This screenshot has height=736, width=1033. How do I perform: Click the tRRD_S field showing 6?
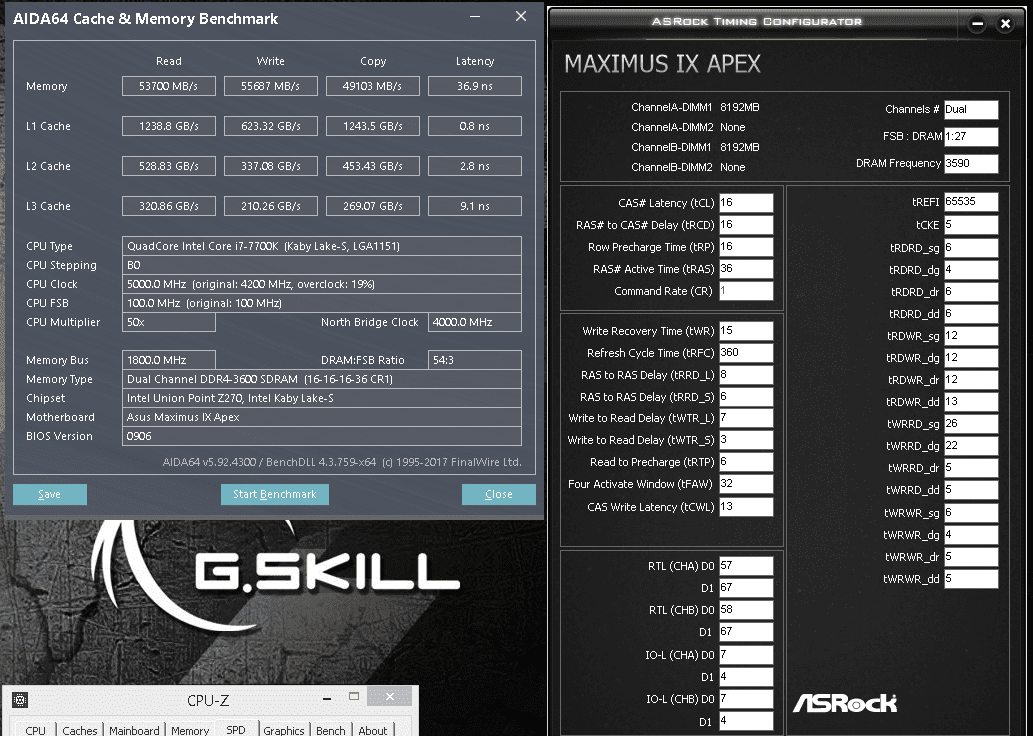pos(746,397)
